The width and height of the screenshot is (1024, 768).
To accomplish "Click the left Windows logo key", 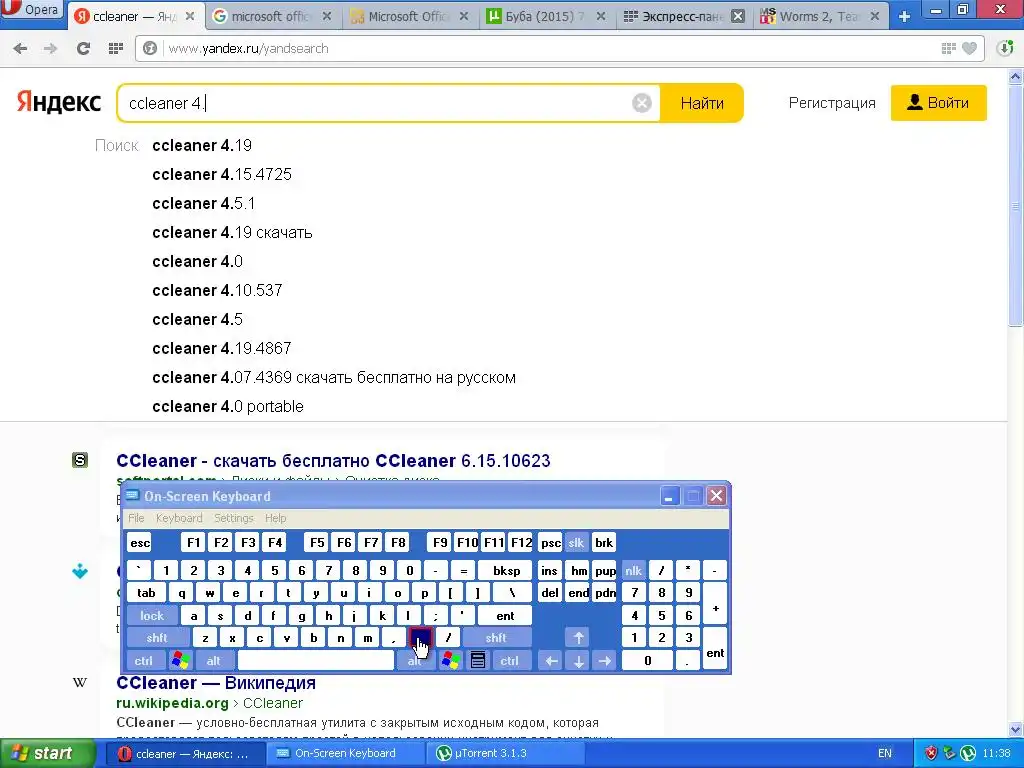I will pos(181,661).
